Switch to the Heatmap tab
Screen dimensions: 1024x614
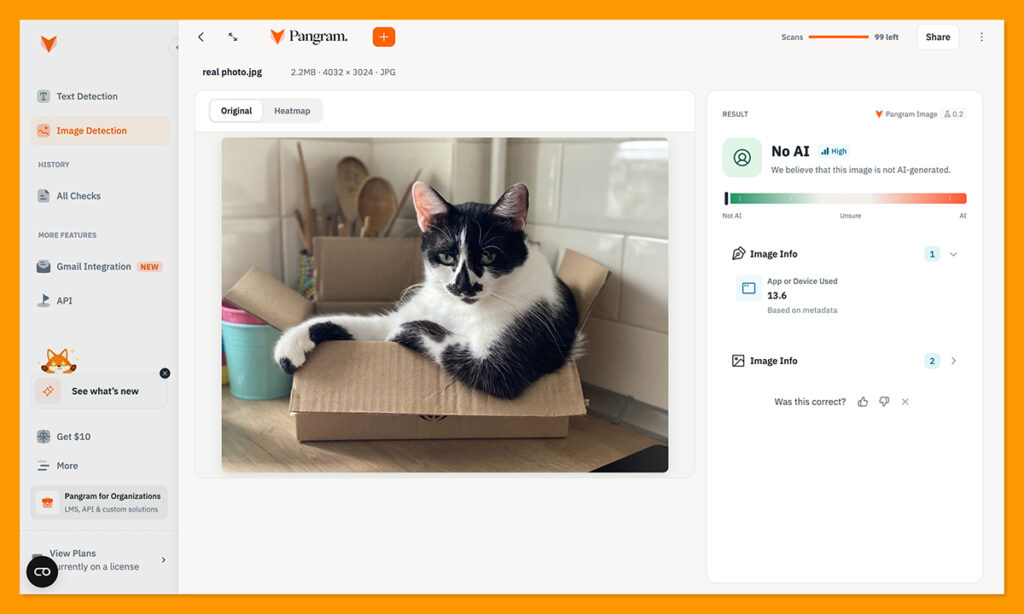click(x=292, y=111)
